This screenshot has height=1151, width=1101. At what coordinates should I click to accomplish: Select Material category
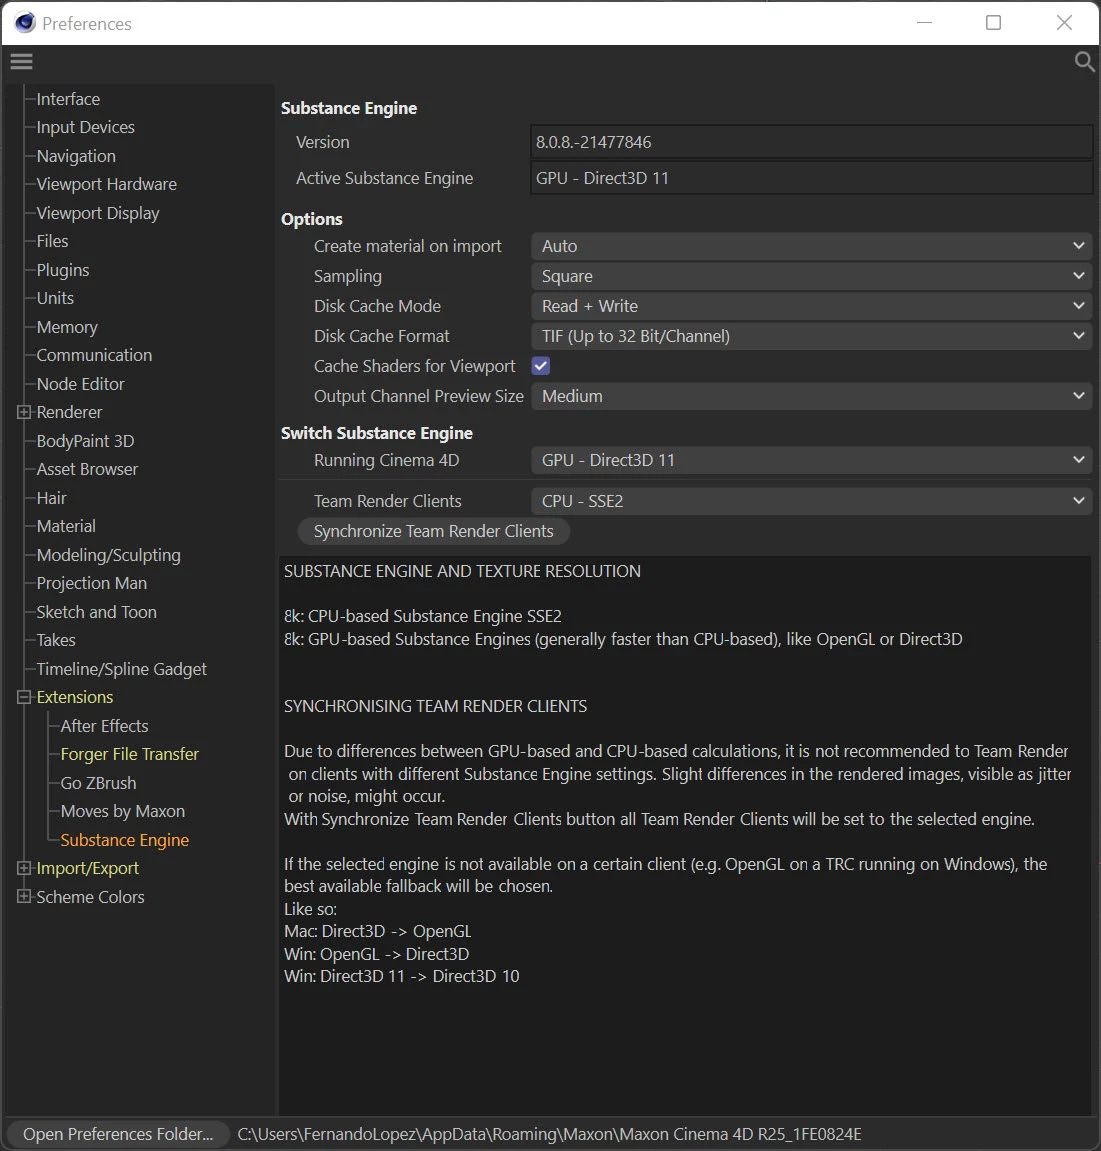tap(66, 526)
